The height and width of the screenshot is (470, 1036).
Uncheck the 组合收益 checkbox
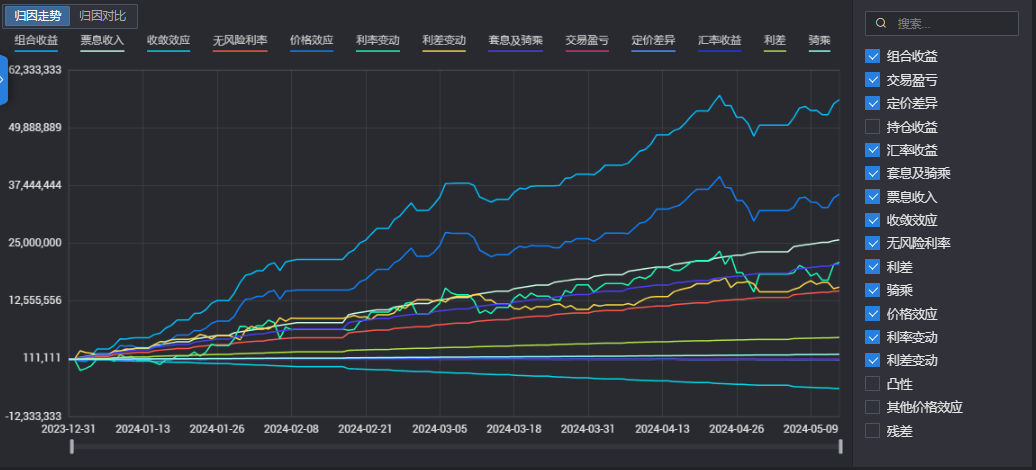pos(872,56)
